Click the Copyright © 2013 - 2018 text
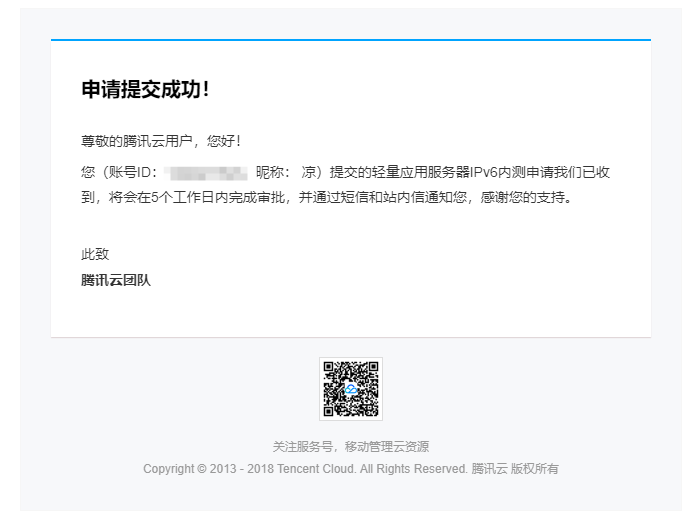The width and height of the screenshot is (699, 531). [x=208, y=468]
